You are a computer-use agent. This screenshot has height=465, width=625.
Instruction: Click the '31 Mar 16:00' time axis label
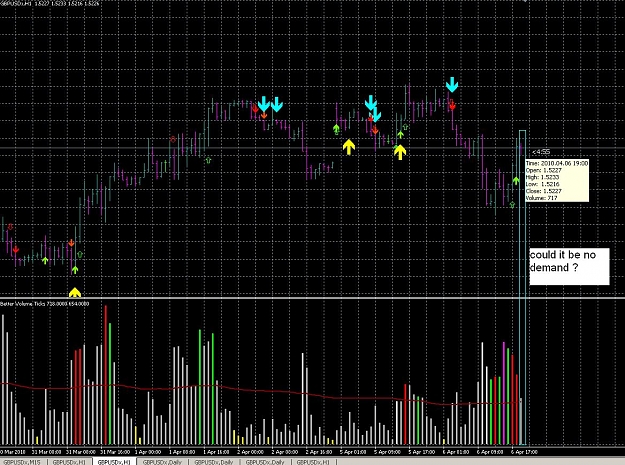(x=115, y=452)
